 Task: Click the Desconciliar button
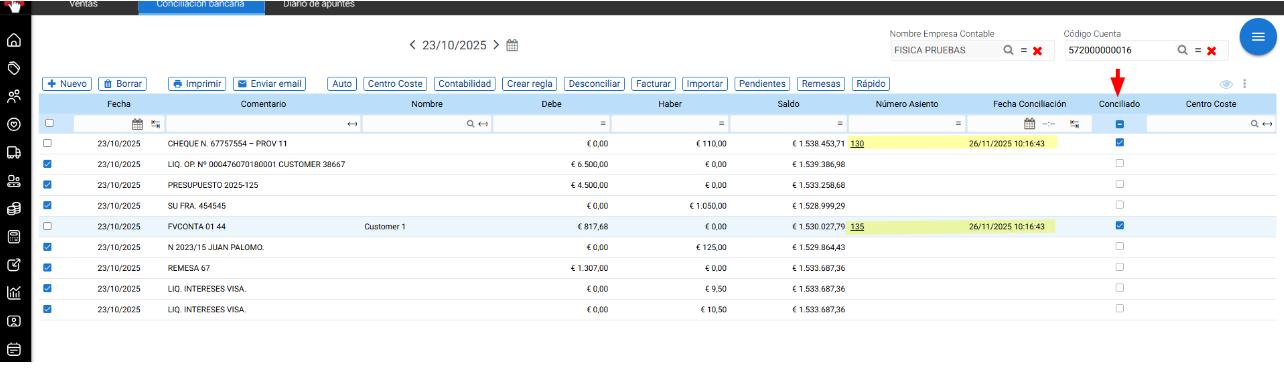point(594,84)
